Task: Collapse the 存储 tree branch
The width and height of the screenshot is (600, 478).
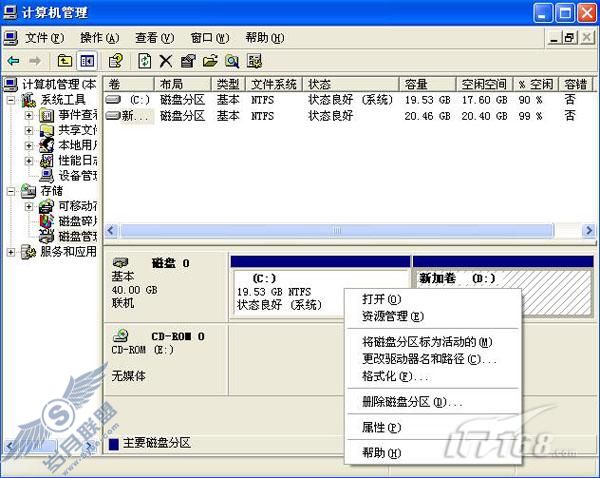Action: pyautogui.click(x=11, y=191)
